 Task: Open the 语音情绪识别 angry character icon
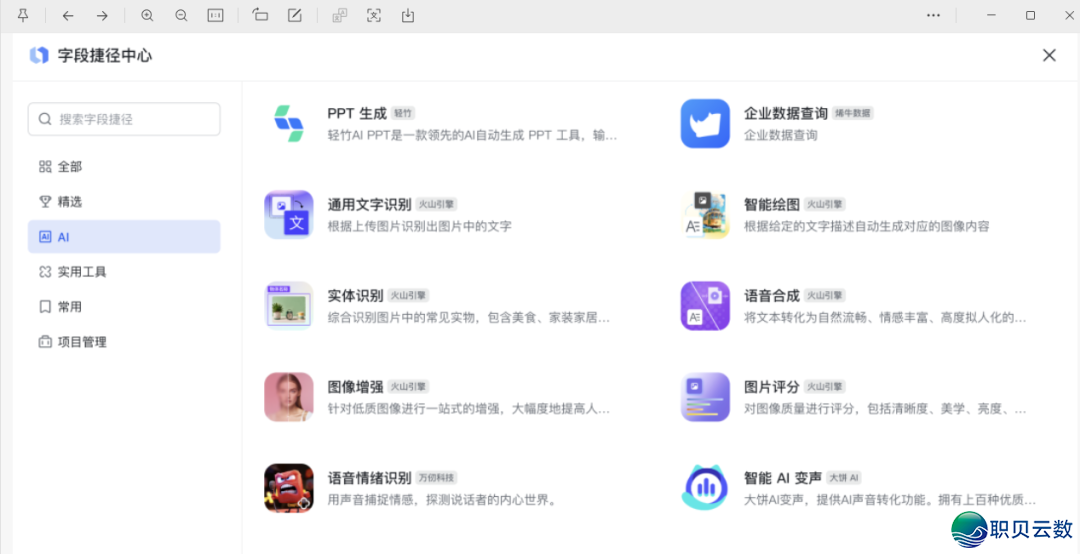[289, 488]
